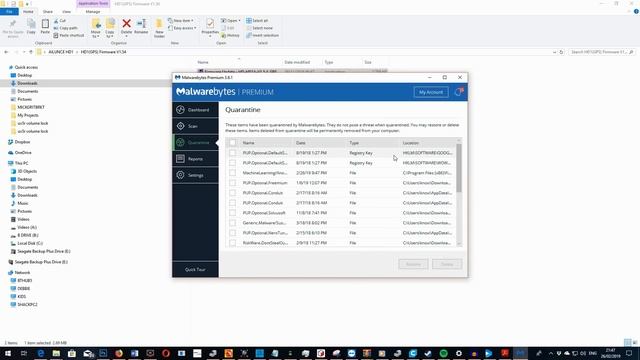Open the Reports section in Malwarebytes
The width and height of the screenshot is (640, 360).
point(195,159)
